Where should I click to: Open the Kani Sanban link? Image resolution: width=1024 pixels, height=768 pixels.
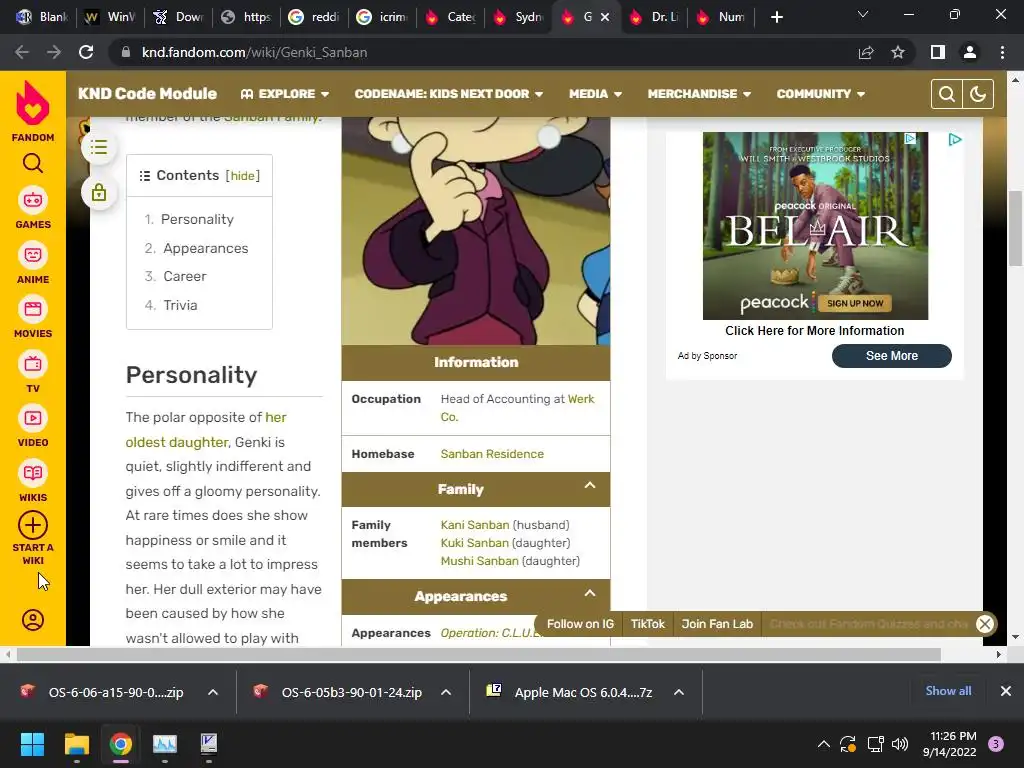coord(475,525)
